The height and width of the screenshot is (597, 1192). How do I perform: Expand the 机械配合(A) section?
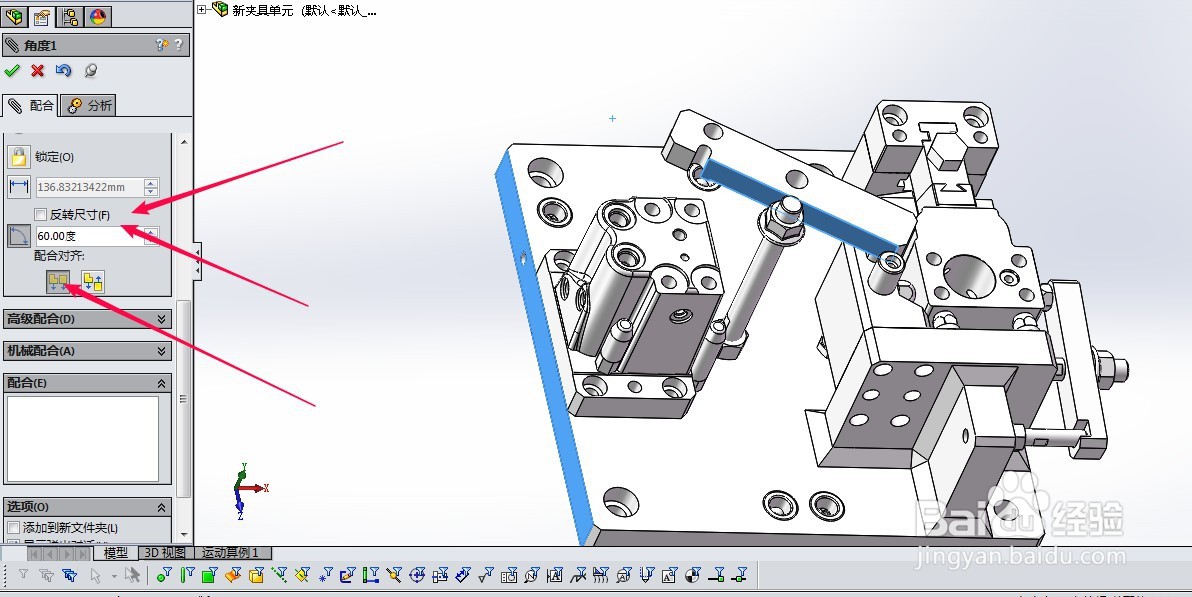tap(87, 351)
